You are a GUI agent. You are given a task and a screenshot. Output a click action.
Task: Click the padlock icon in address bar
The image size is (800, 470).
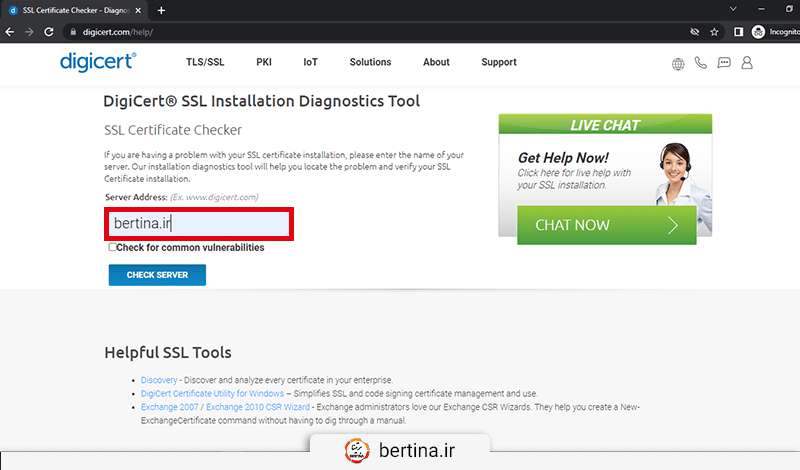(73, 32)
